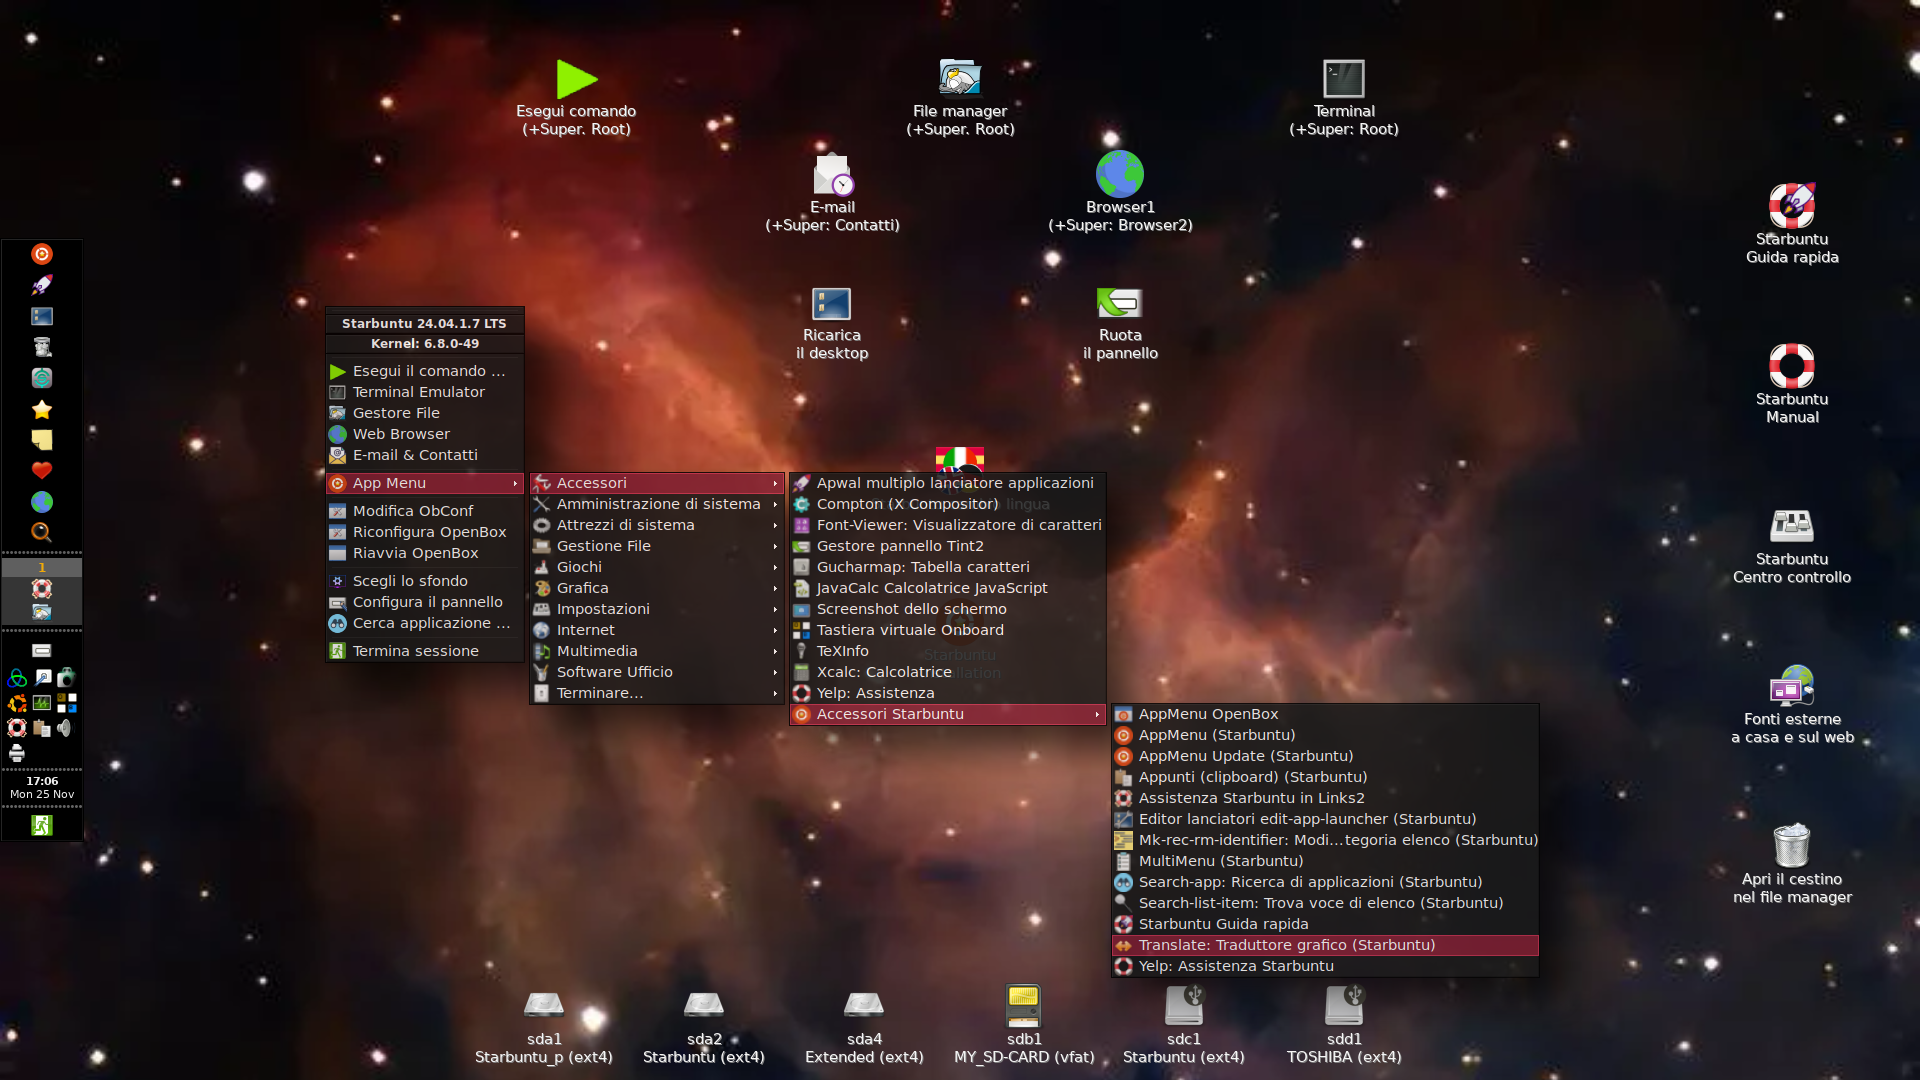Click MultiMenu (Starbuntu) entry
1920x1080 pixels.
[x=1325, y=861]
